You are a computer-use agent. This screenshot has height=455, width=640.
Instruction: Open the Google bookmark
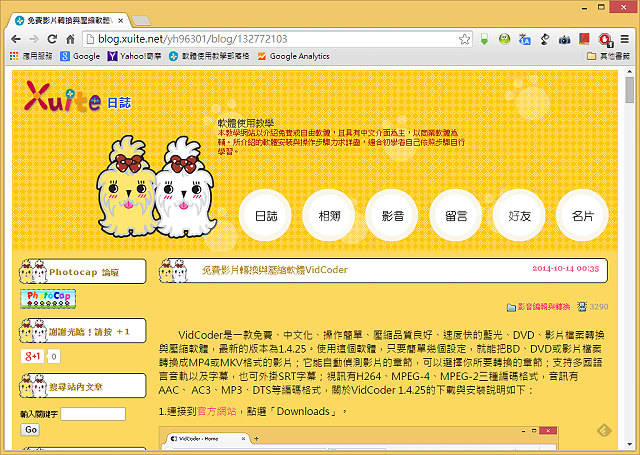[80, 56]
